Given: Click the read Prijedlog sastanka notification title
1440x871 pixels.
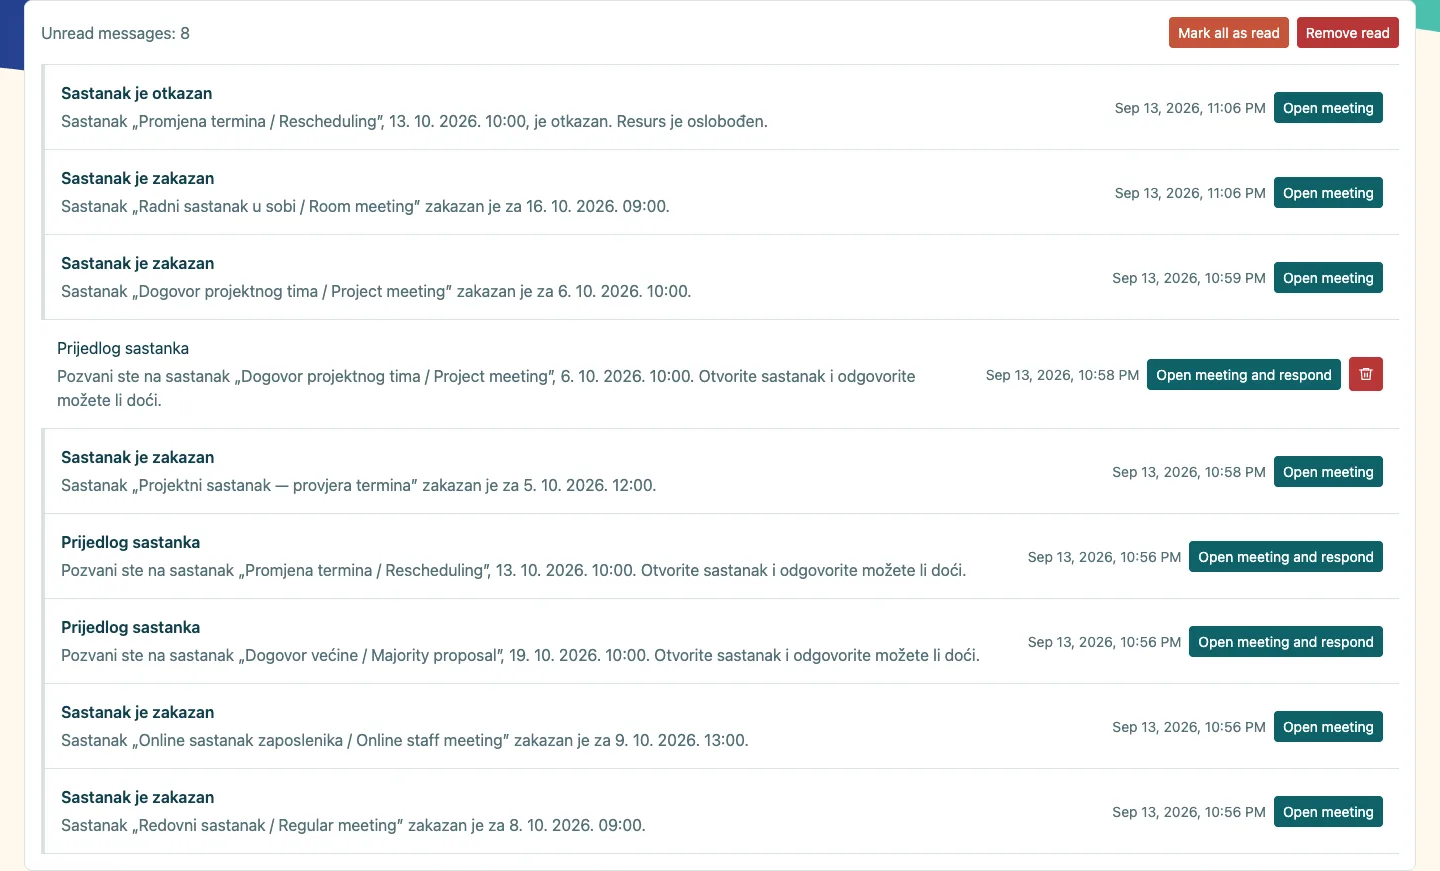Looking at the screenshot, I should pos(123,348).
